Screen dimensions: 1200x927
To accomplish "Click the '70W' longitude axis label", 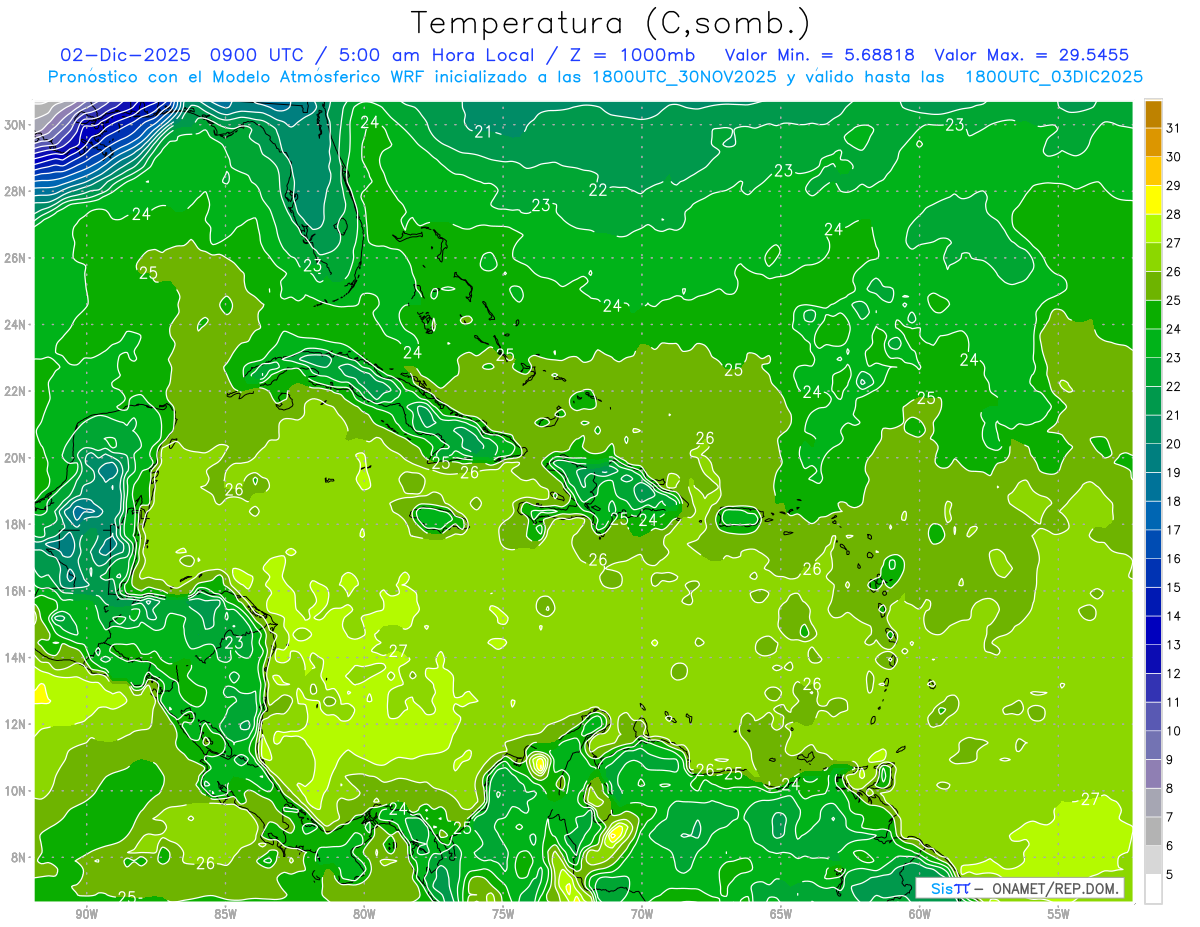I will click(x=642, y=914).
